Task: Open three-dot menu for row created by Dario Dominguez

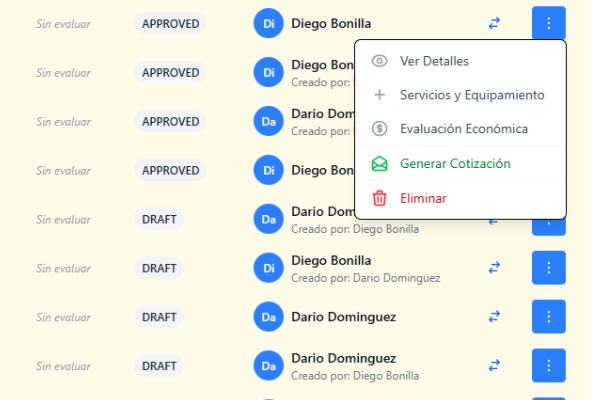Action: point(548,267)
